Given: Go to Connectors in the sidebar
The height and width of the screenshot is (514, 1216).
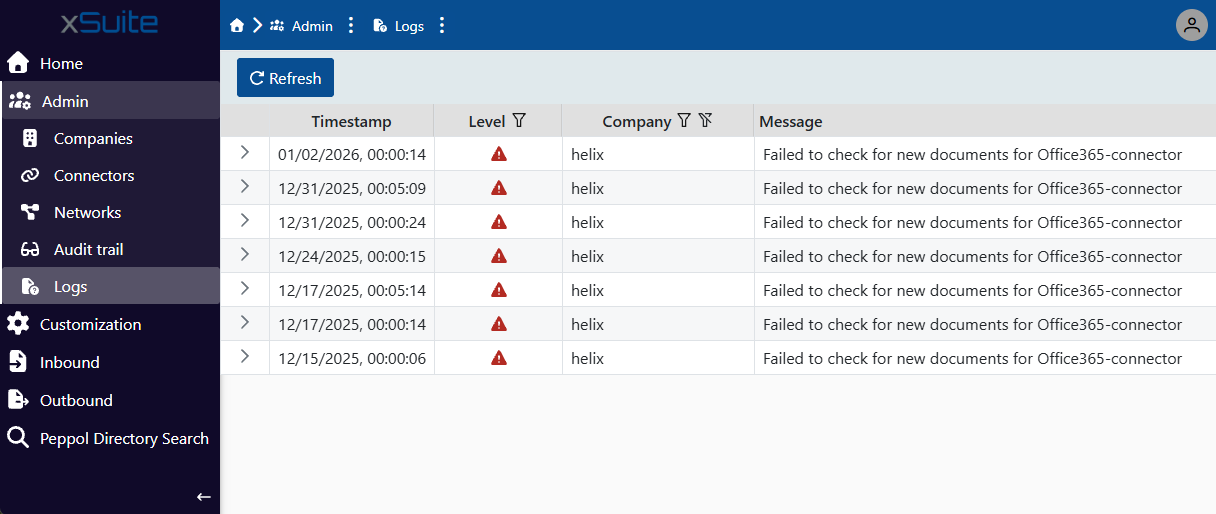Looking at the screenshot, I should 94,176.
